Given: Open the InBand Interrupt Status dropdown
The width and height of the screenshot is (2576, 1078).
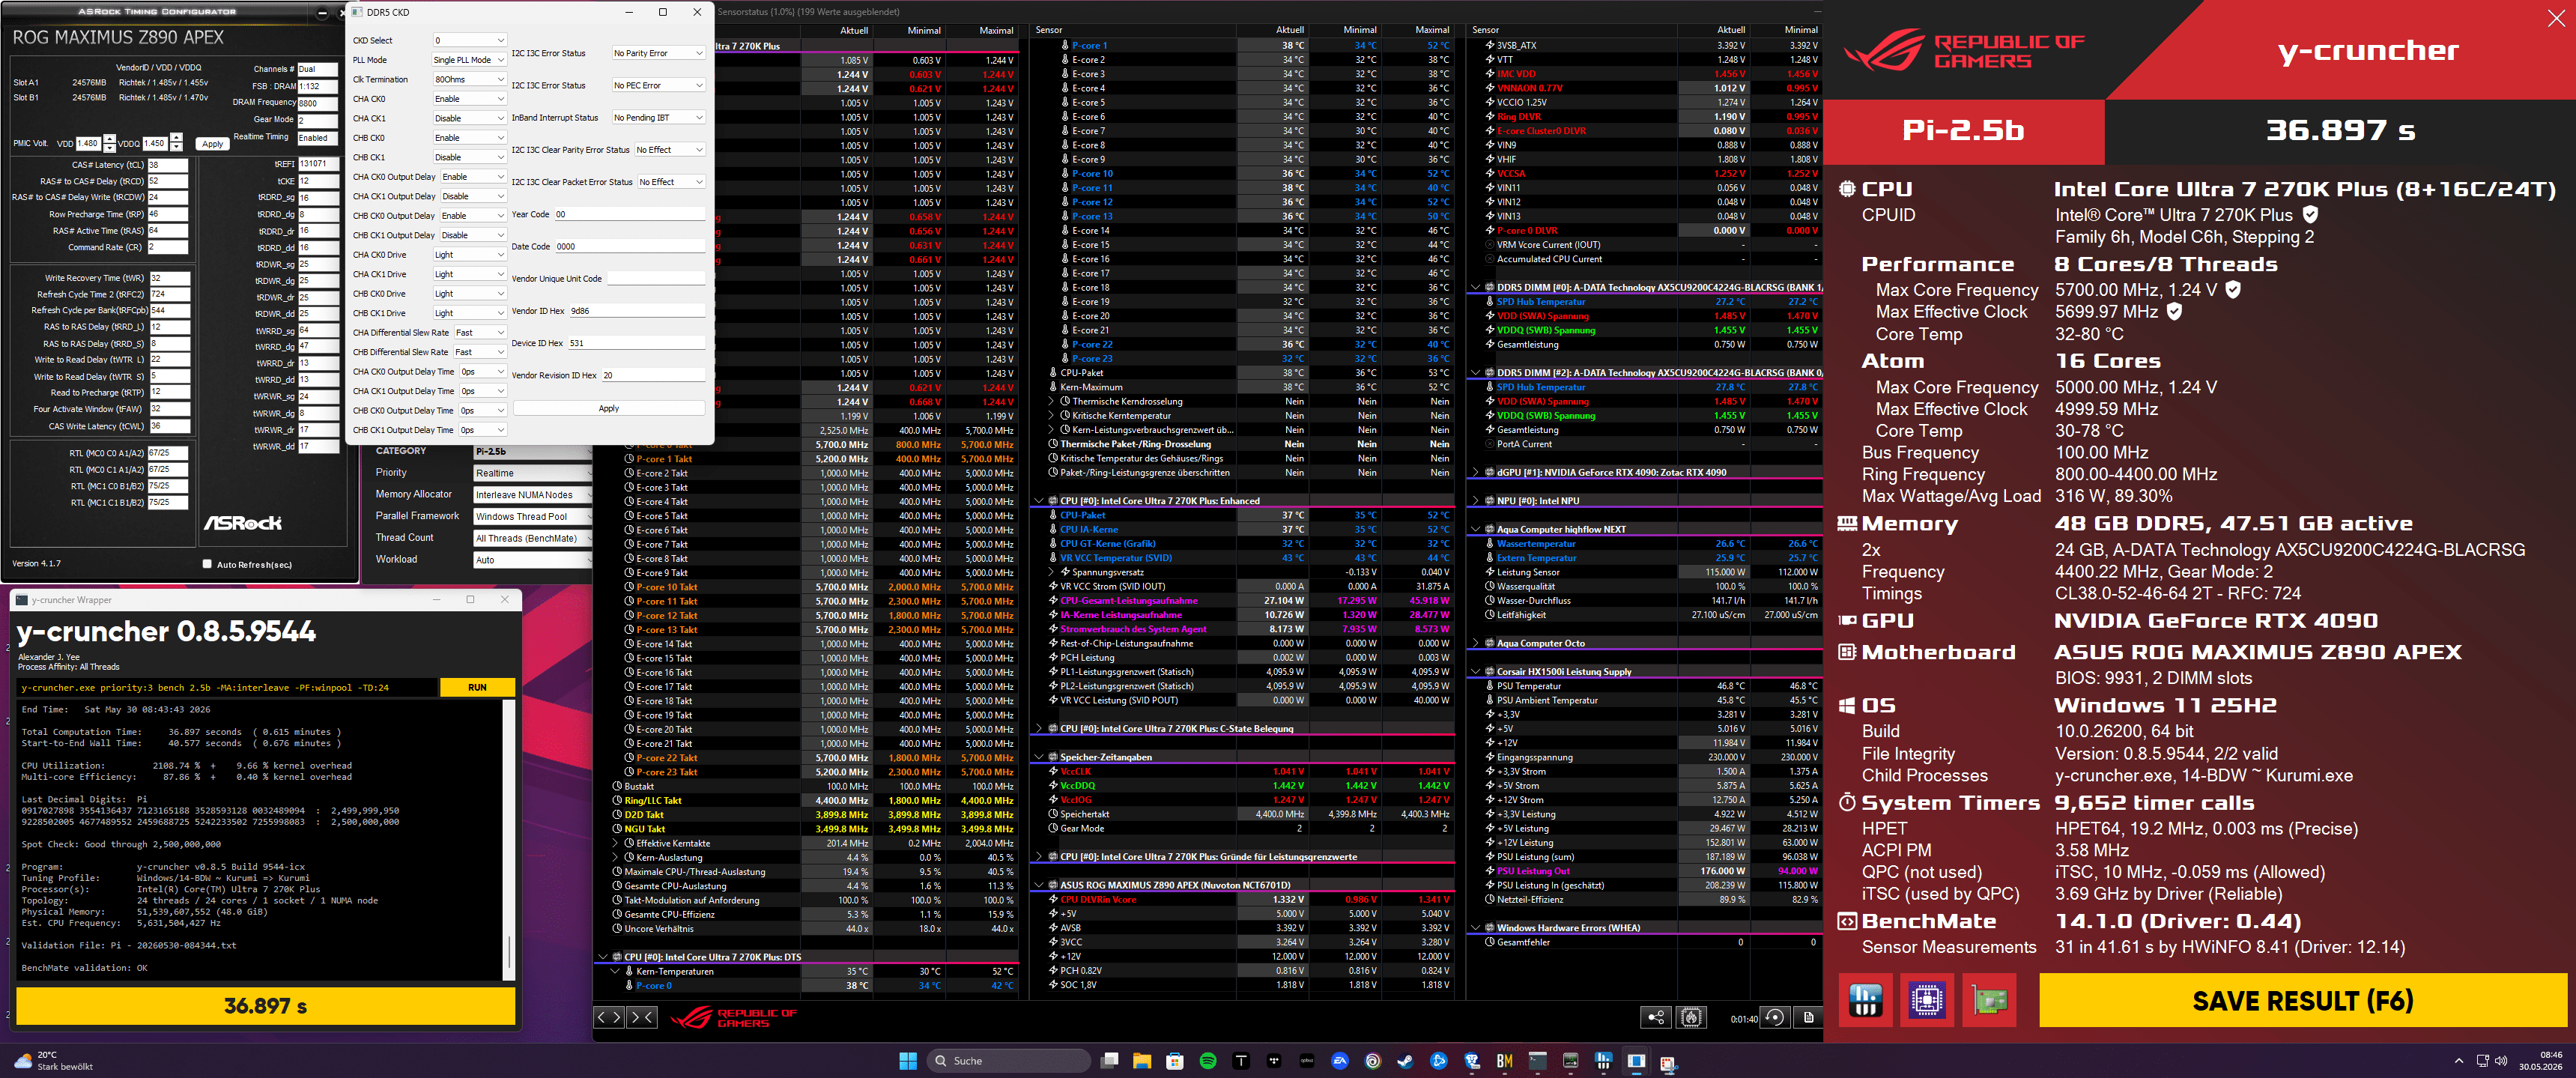Looking at the screenshot, I should click(x=658, y=118).
